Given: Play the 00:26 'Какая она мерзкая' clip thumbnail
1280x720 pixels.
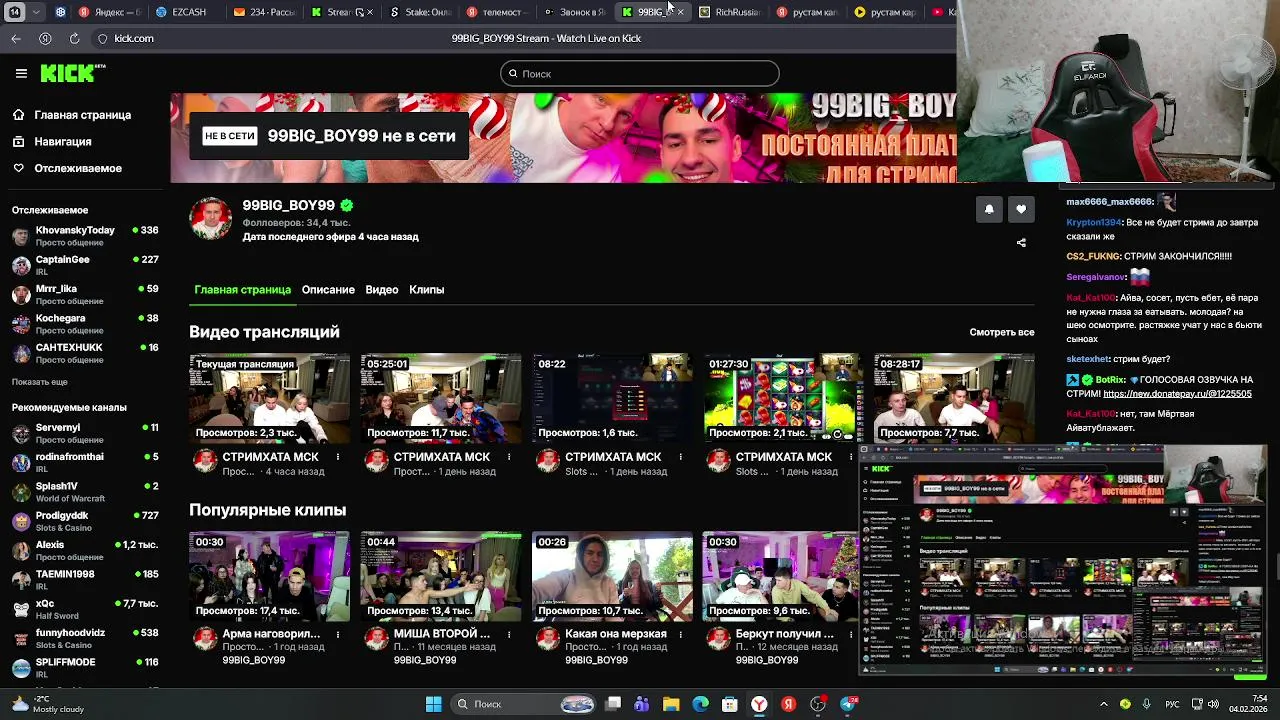Looking at the screenshot, I should [612, 576].
